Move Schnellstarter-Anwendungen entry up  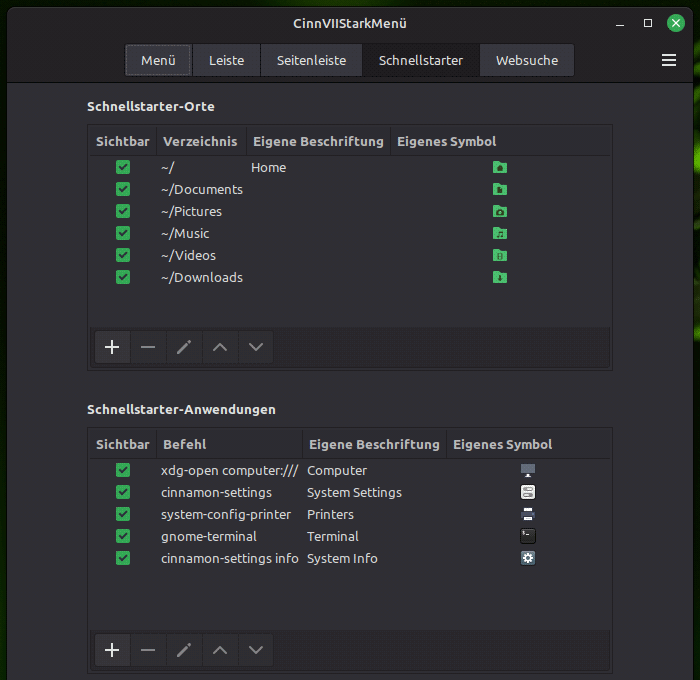tap(220, 650)
